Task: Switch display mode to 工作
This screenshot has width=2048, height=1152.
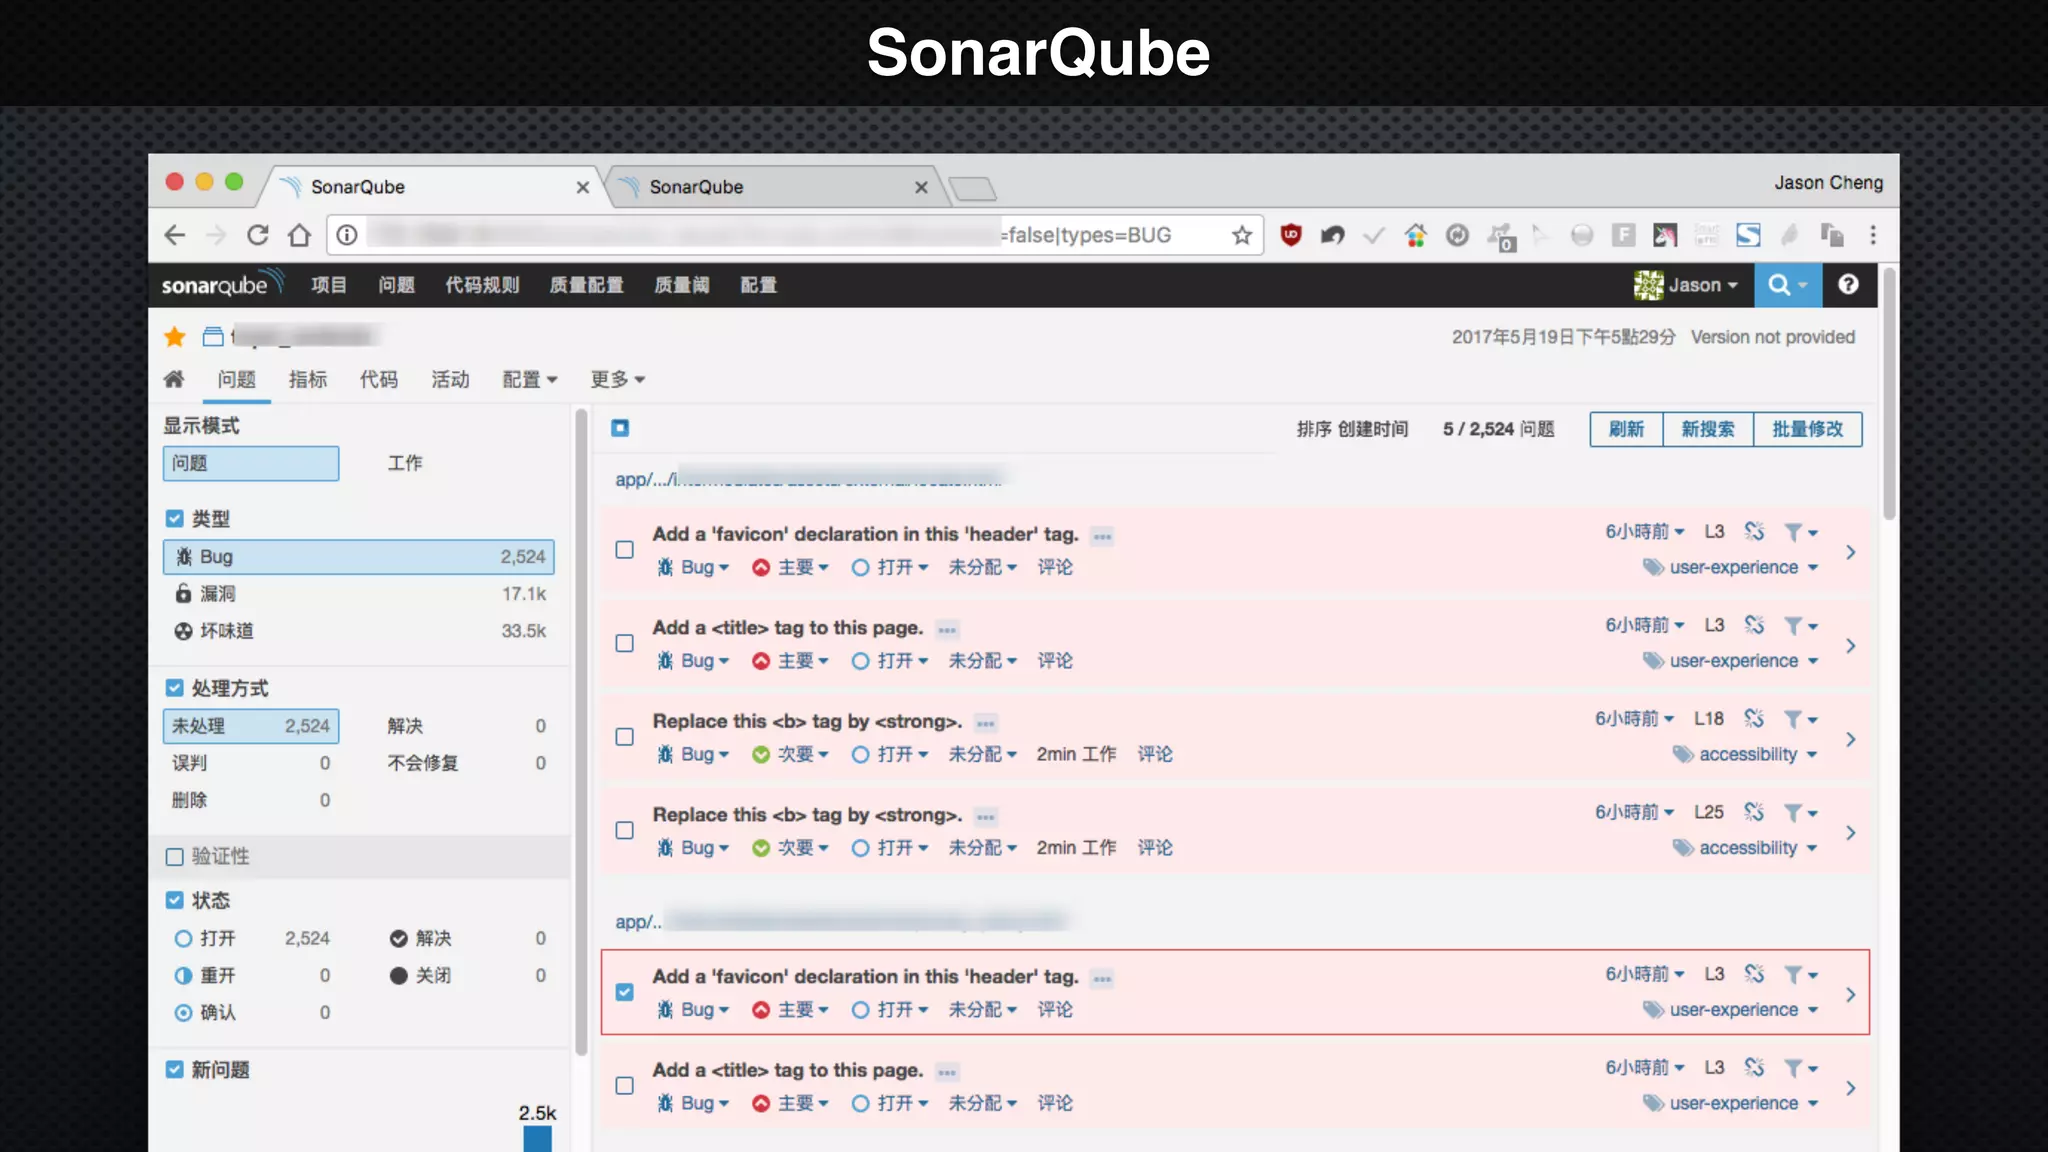Action: tap(405, 463)
